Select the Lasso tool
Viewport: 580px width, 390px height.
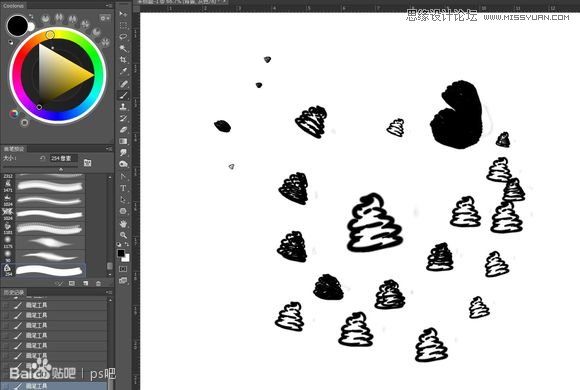click(x=123, y=37)
